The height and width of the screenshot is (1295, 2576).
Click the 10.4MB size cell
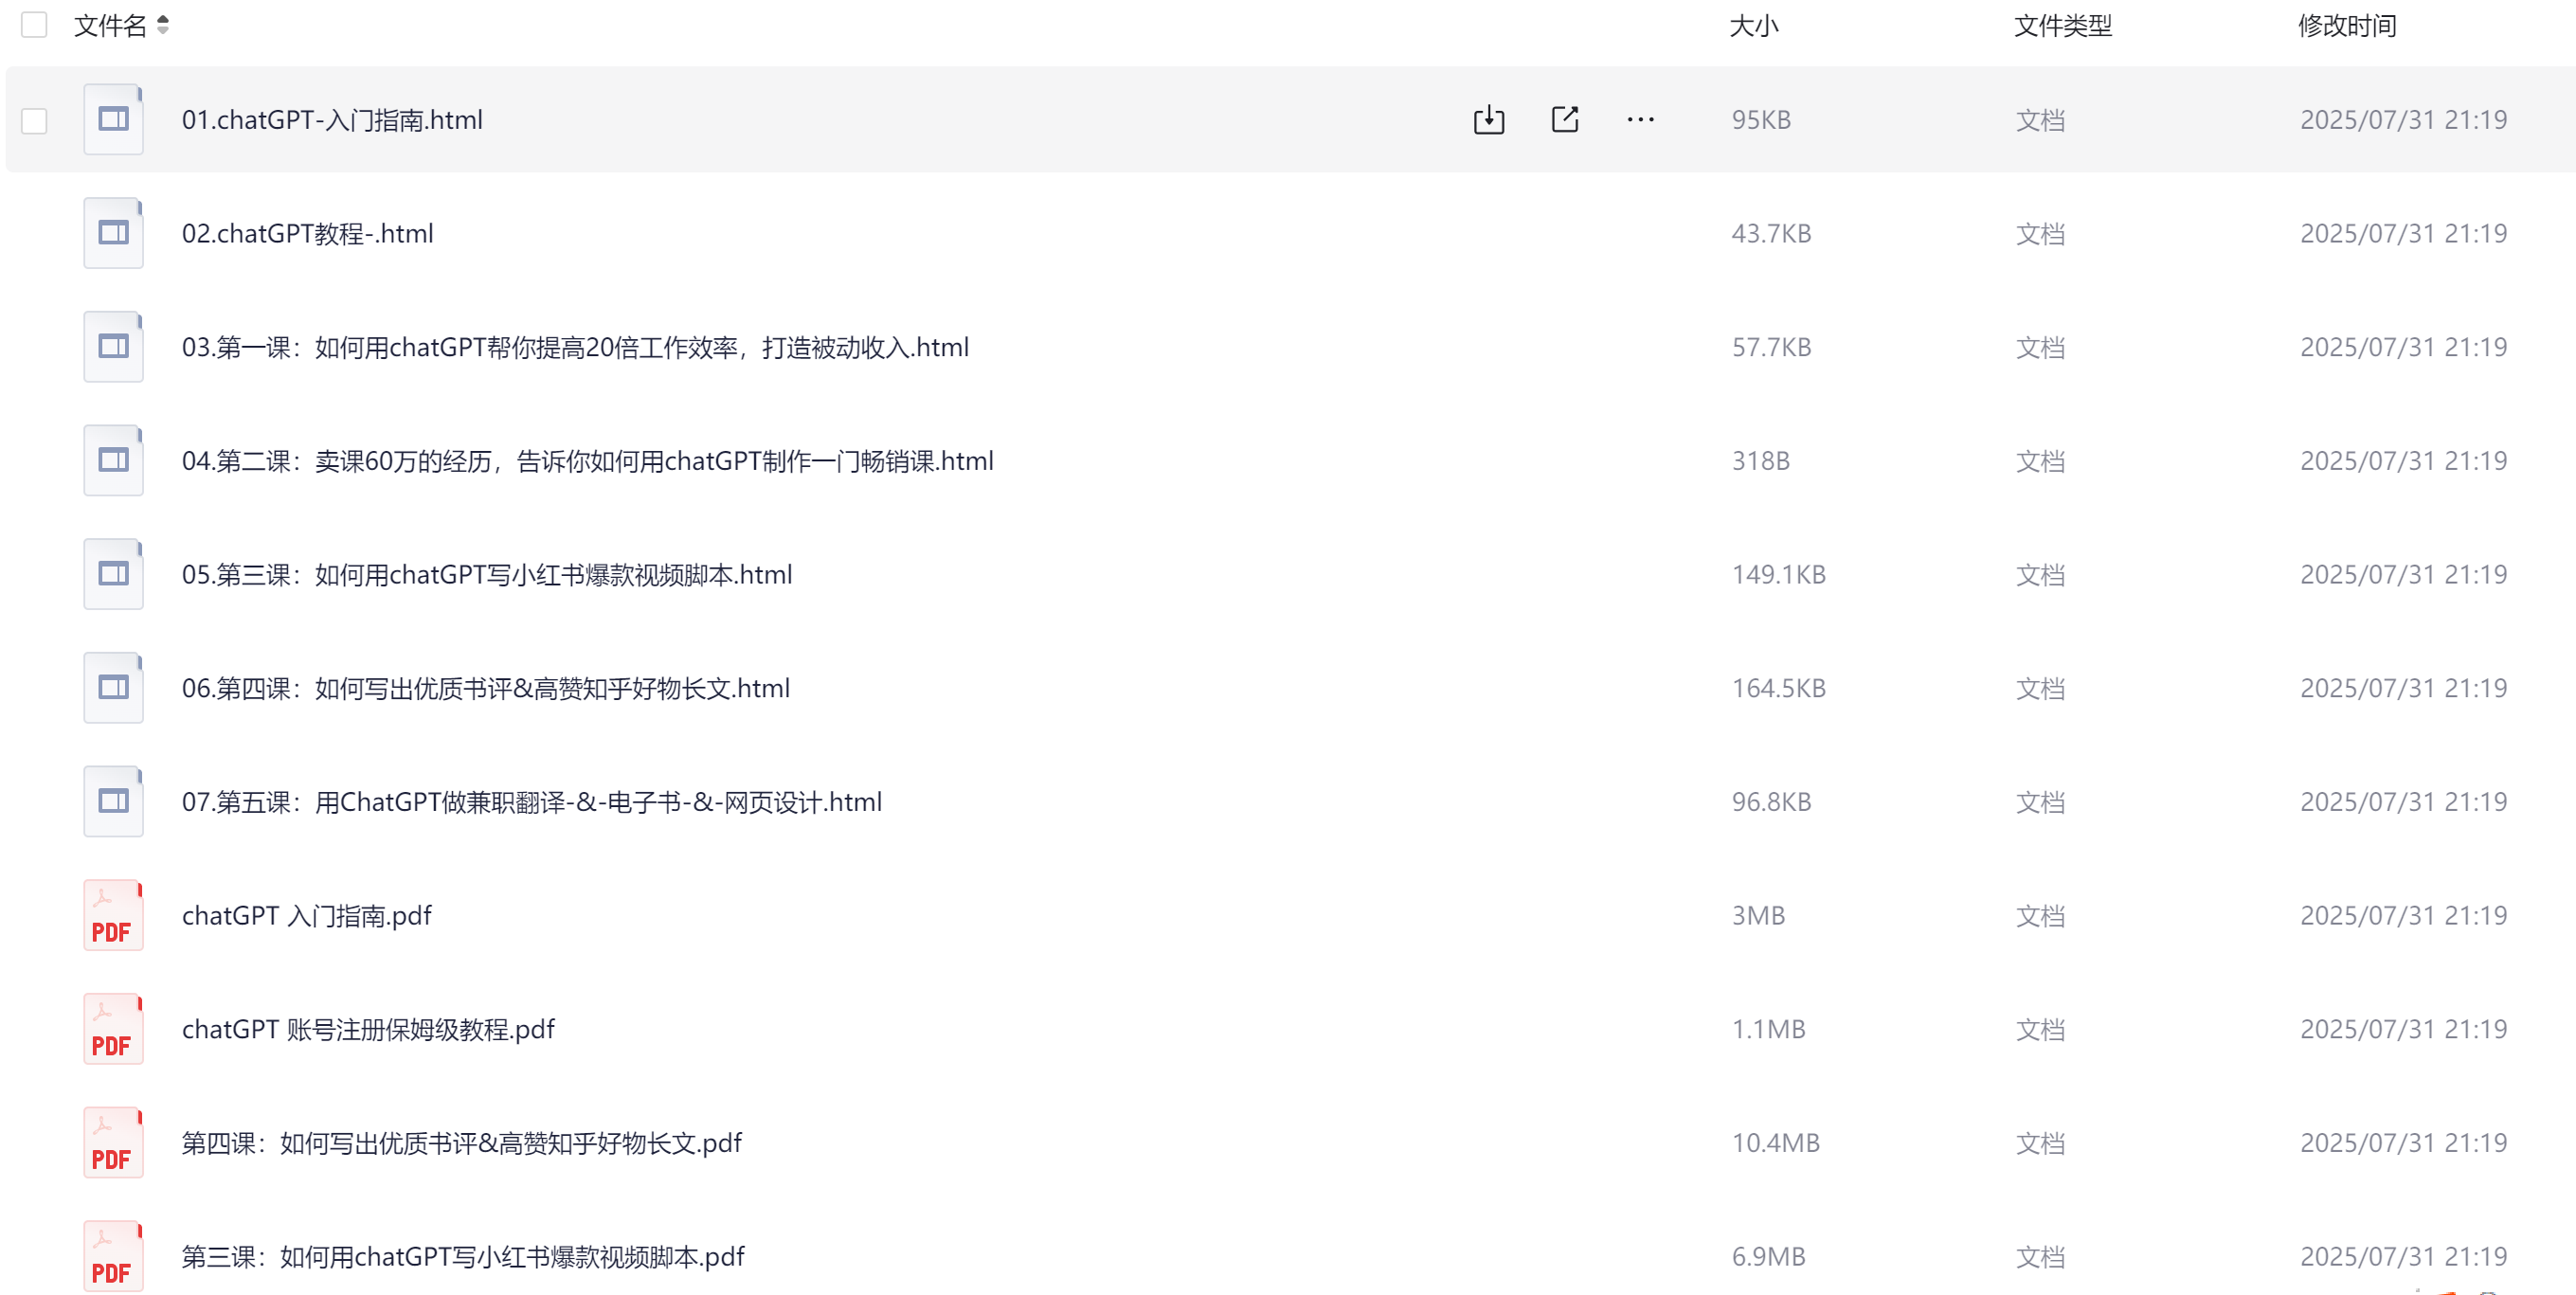1775,1143
